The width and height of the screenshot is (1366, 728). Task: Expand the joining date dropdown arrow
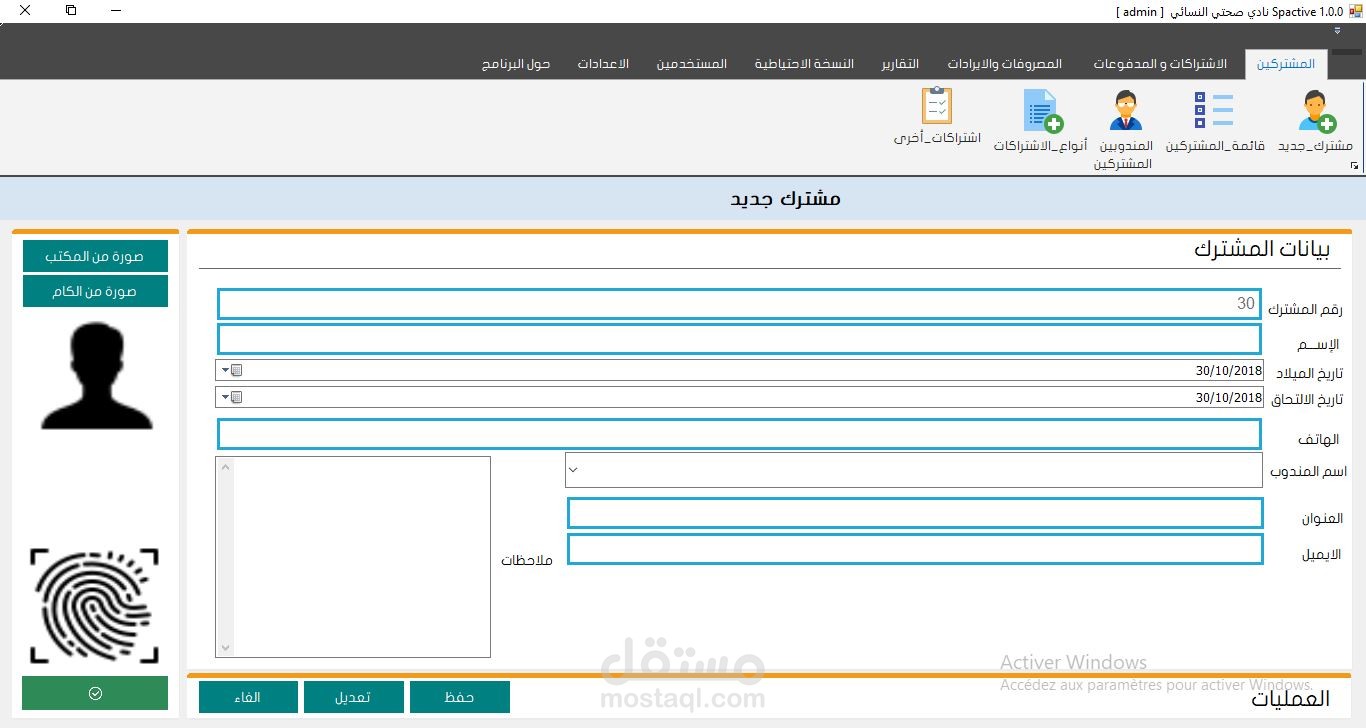pos(224,397)
